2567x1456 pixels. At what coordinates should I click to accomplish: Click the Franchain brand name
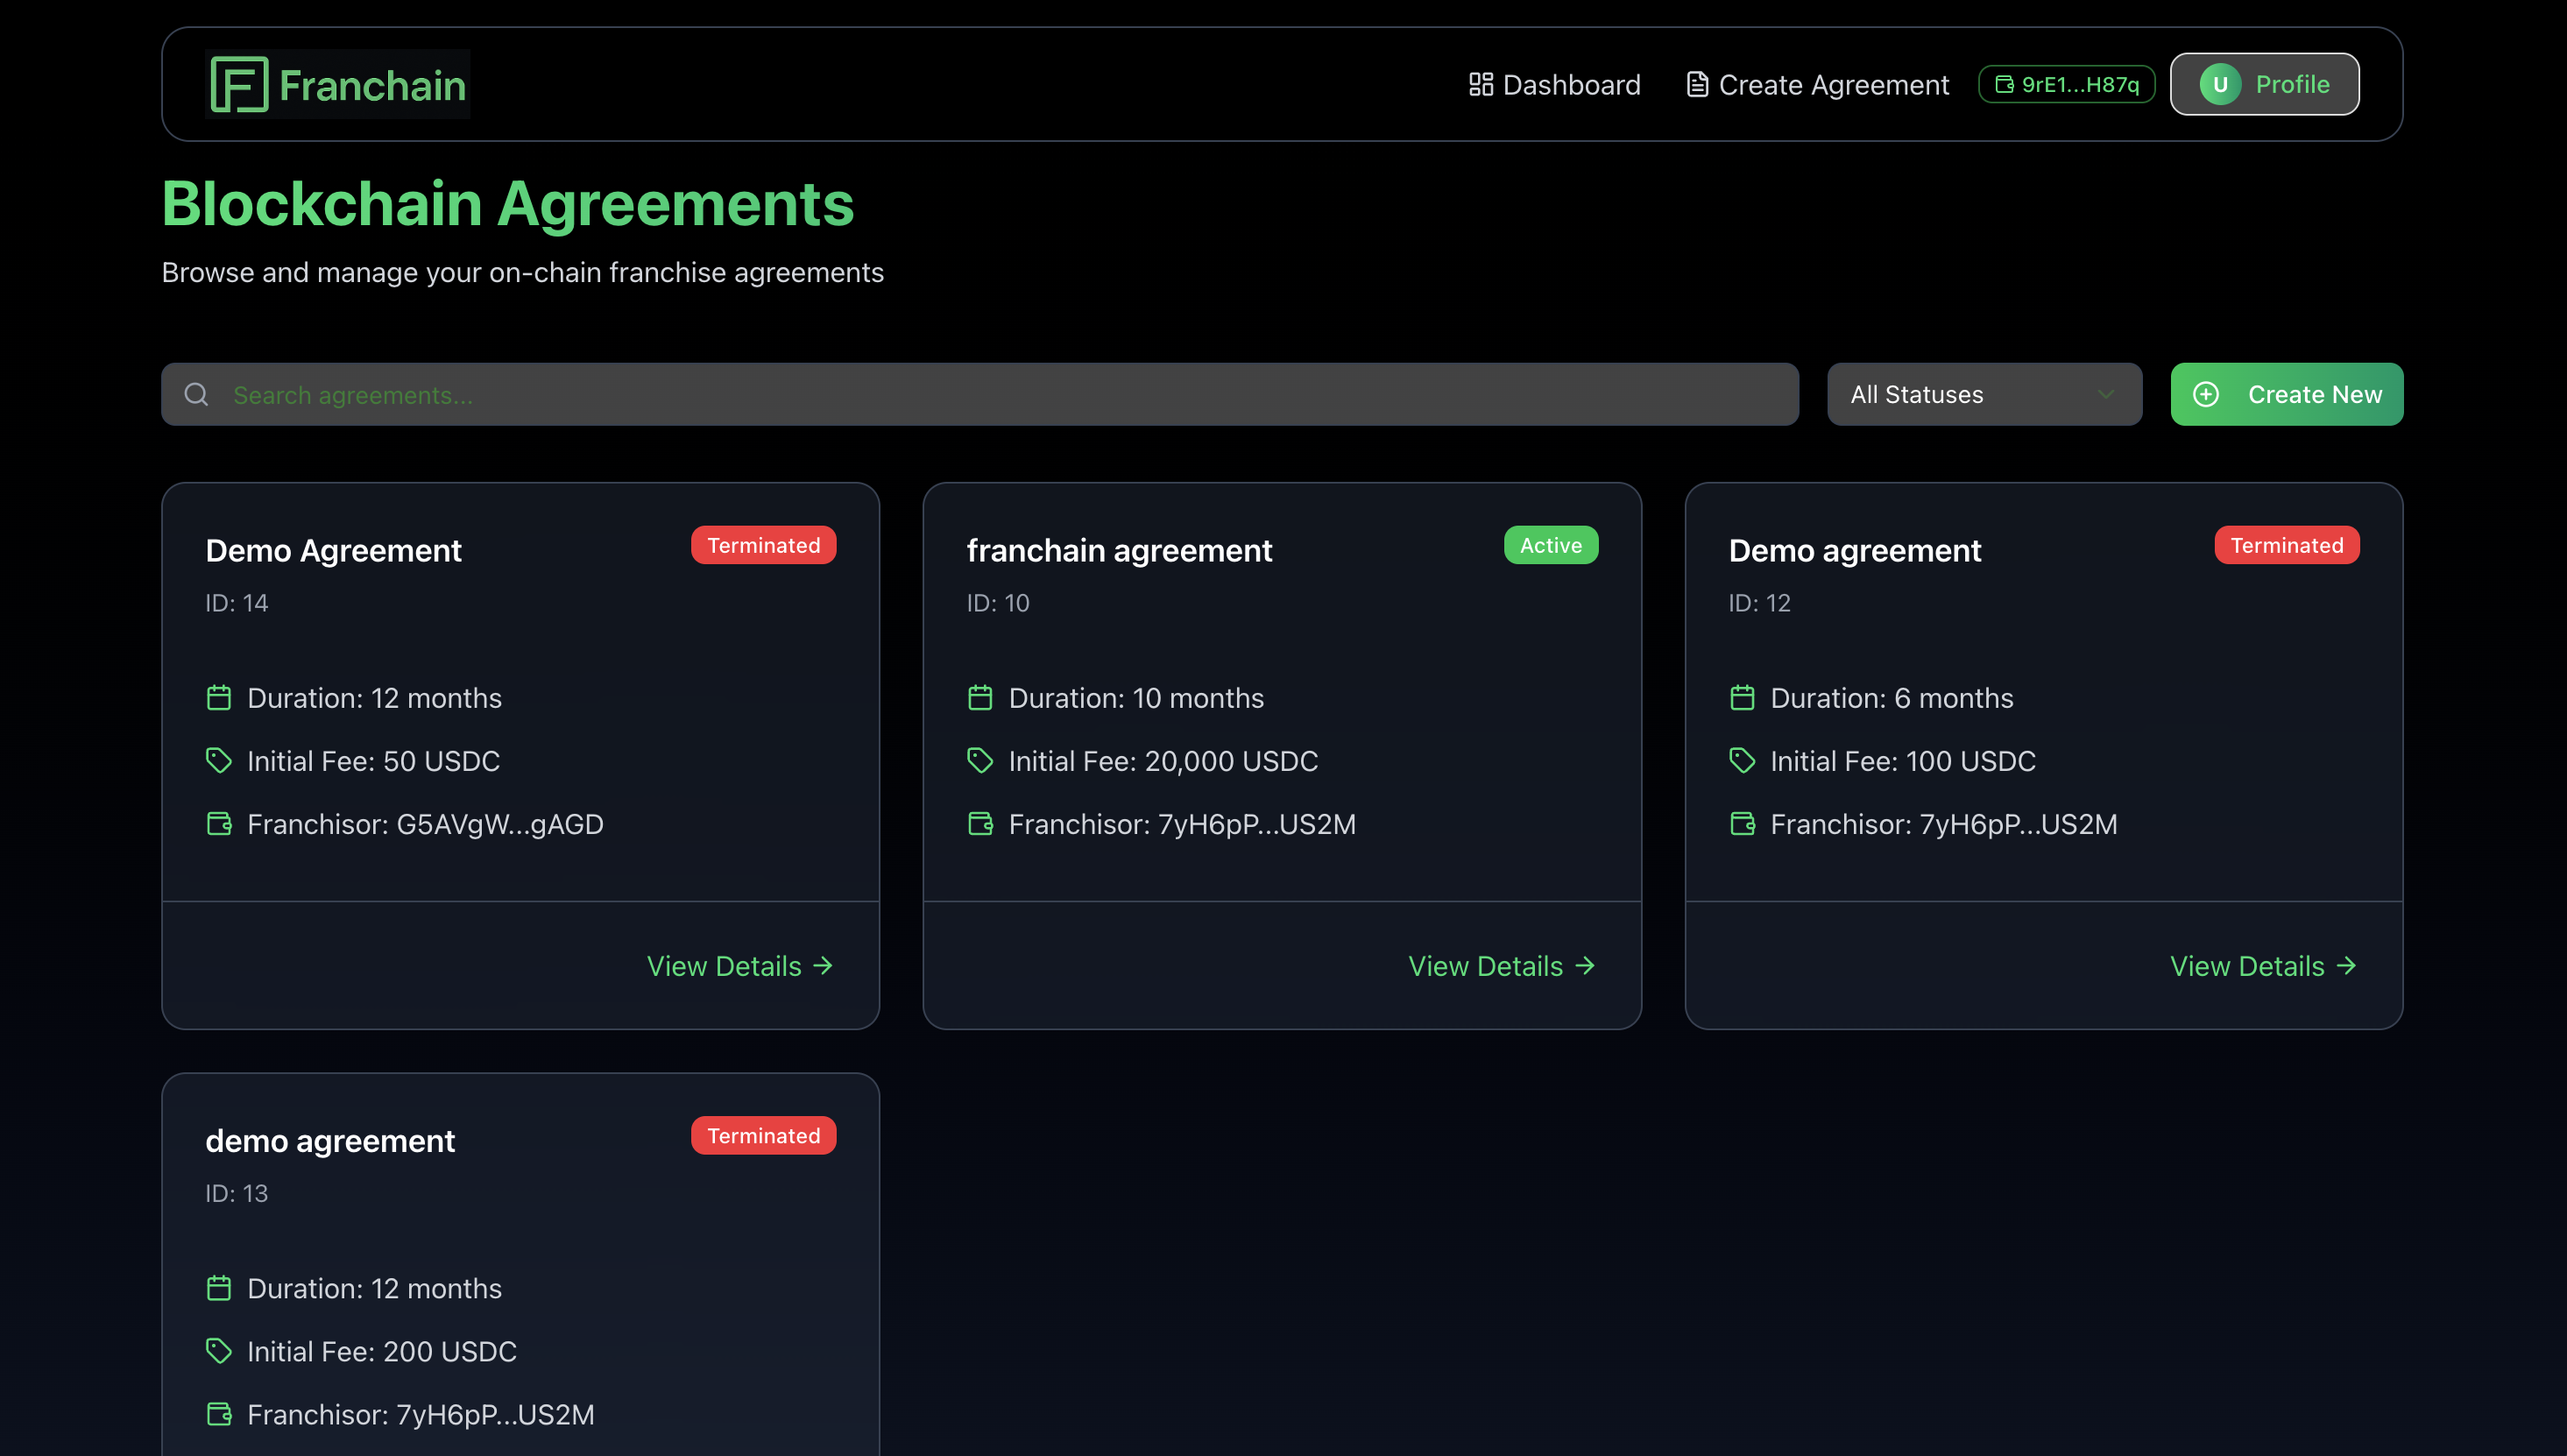pyautogui.click(x=372, y=85)
